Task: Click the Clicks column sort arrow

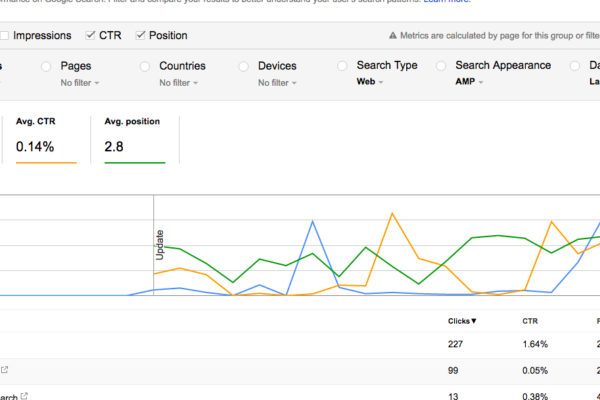Action: point(473,321)
